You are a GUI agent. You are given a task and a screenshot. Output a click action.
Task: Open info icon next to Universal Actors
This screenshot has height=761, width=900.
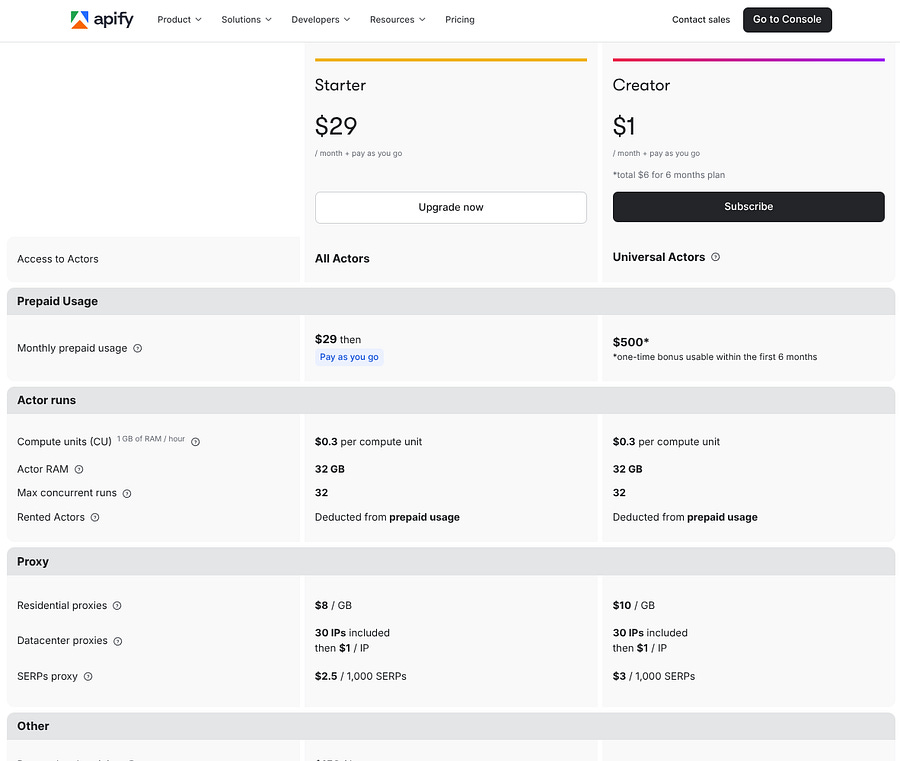click(x=715, y=257)
